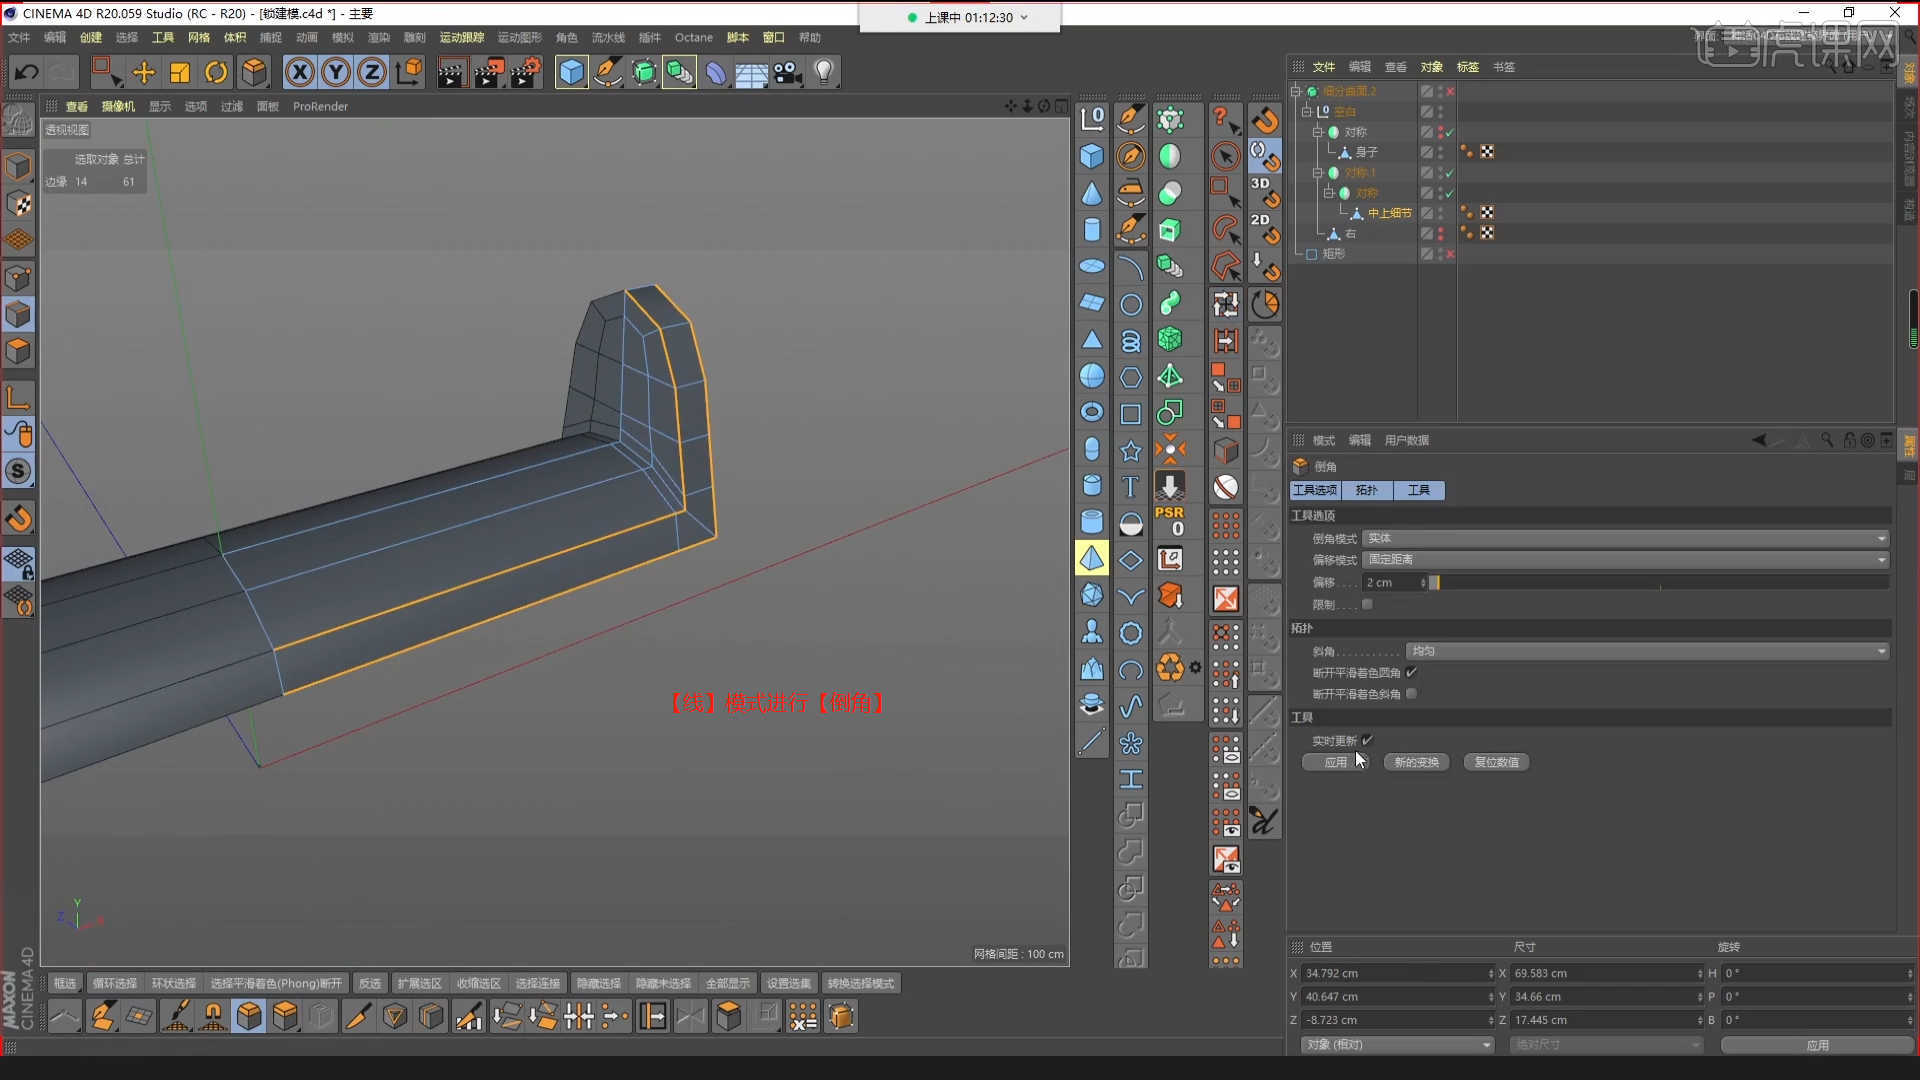
Task: Click the Enable Snap magnet icon
Action: (x=18, y=518)
